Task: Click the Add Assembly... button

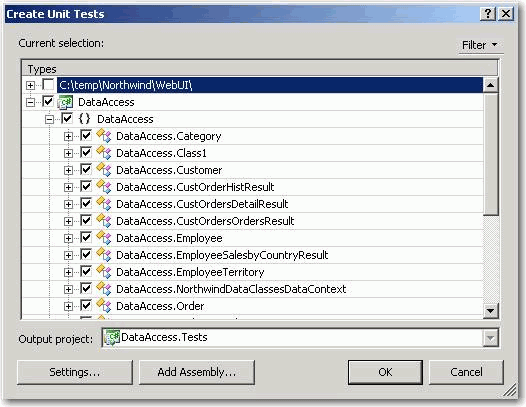Action: 197,372
